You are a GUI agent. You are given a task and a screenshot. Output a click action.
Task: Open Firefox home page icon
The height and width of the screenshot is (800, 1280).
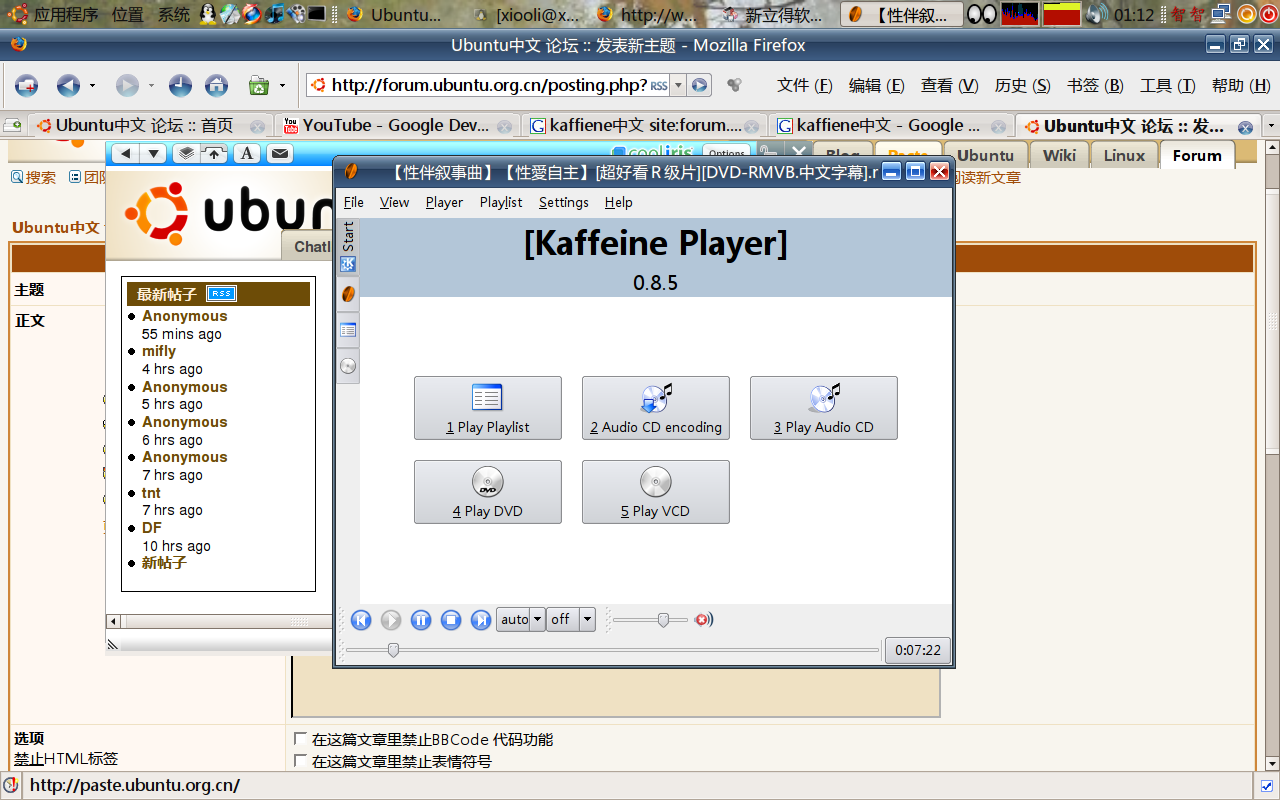216,86
